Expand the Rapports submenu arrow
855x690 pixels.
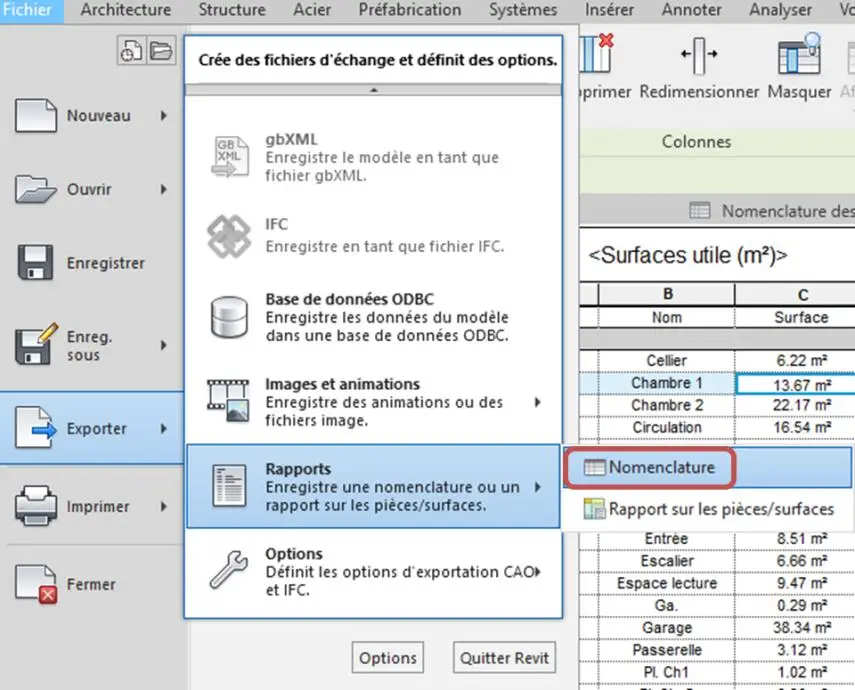pyautogui.click(x=538, y=487)
